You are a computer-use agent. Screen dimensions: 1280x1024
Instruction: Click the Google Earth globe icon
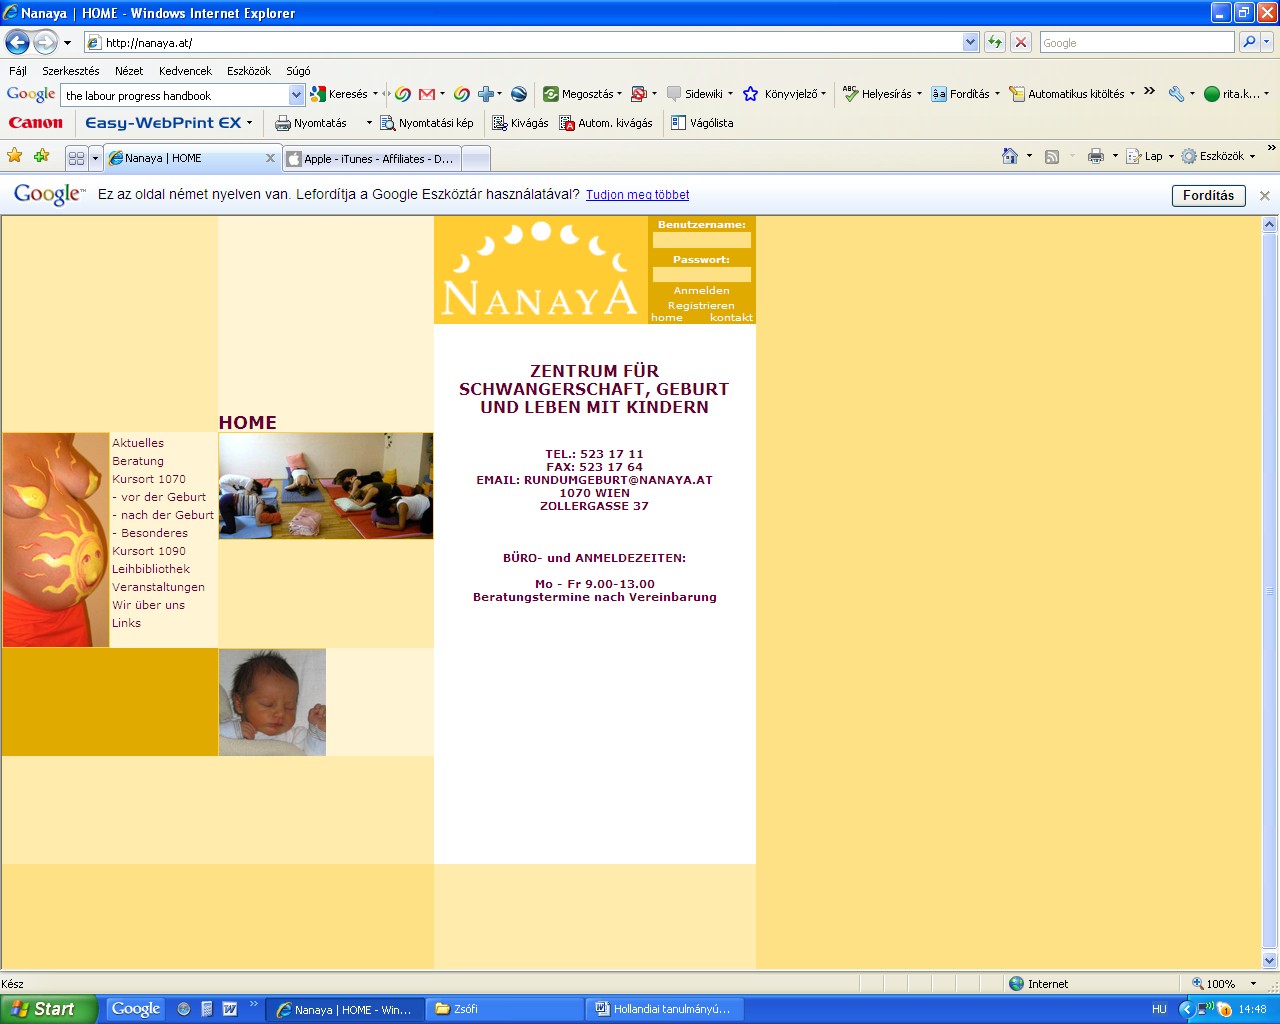click(518, 94)
